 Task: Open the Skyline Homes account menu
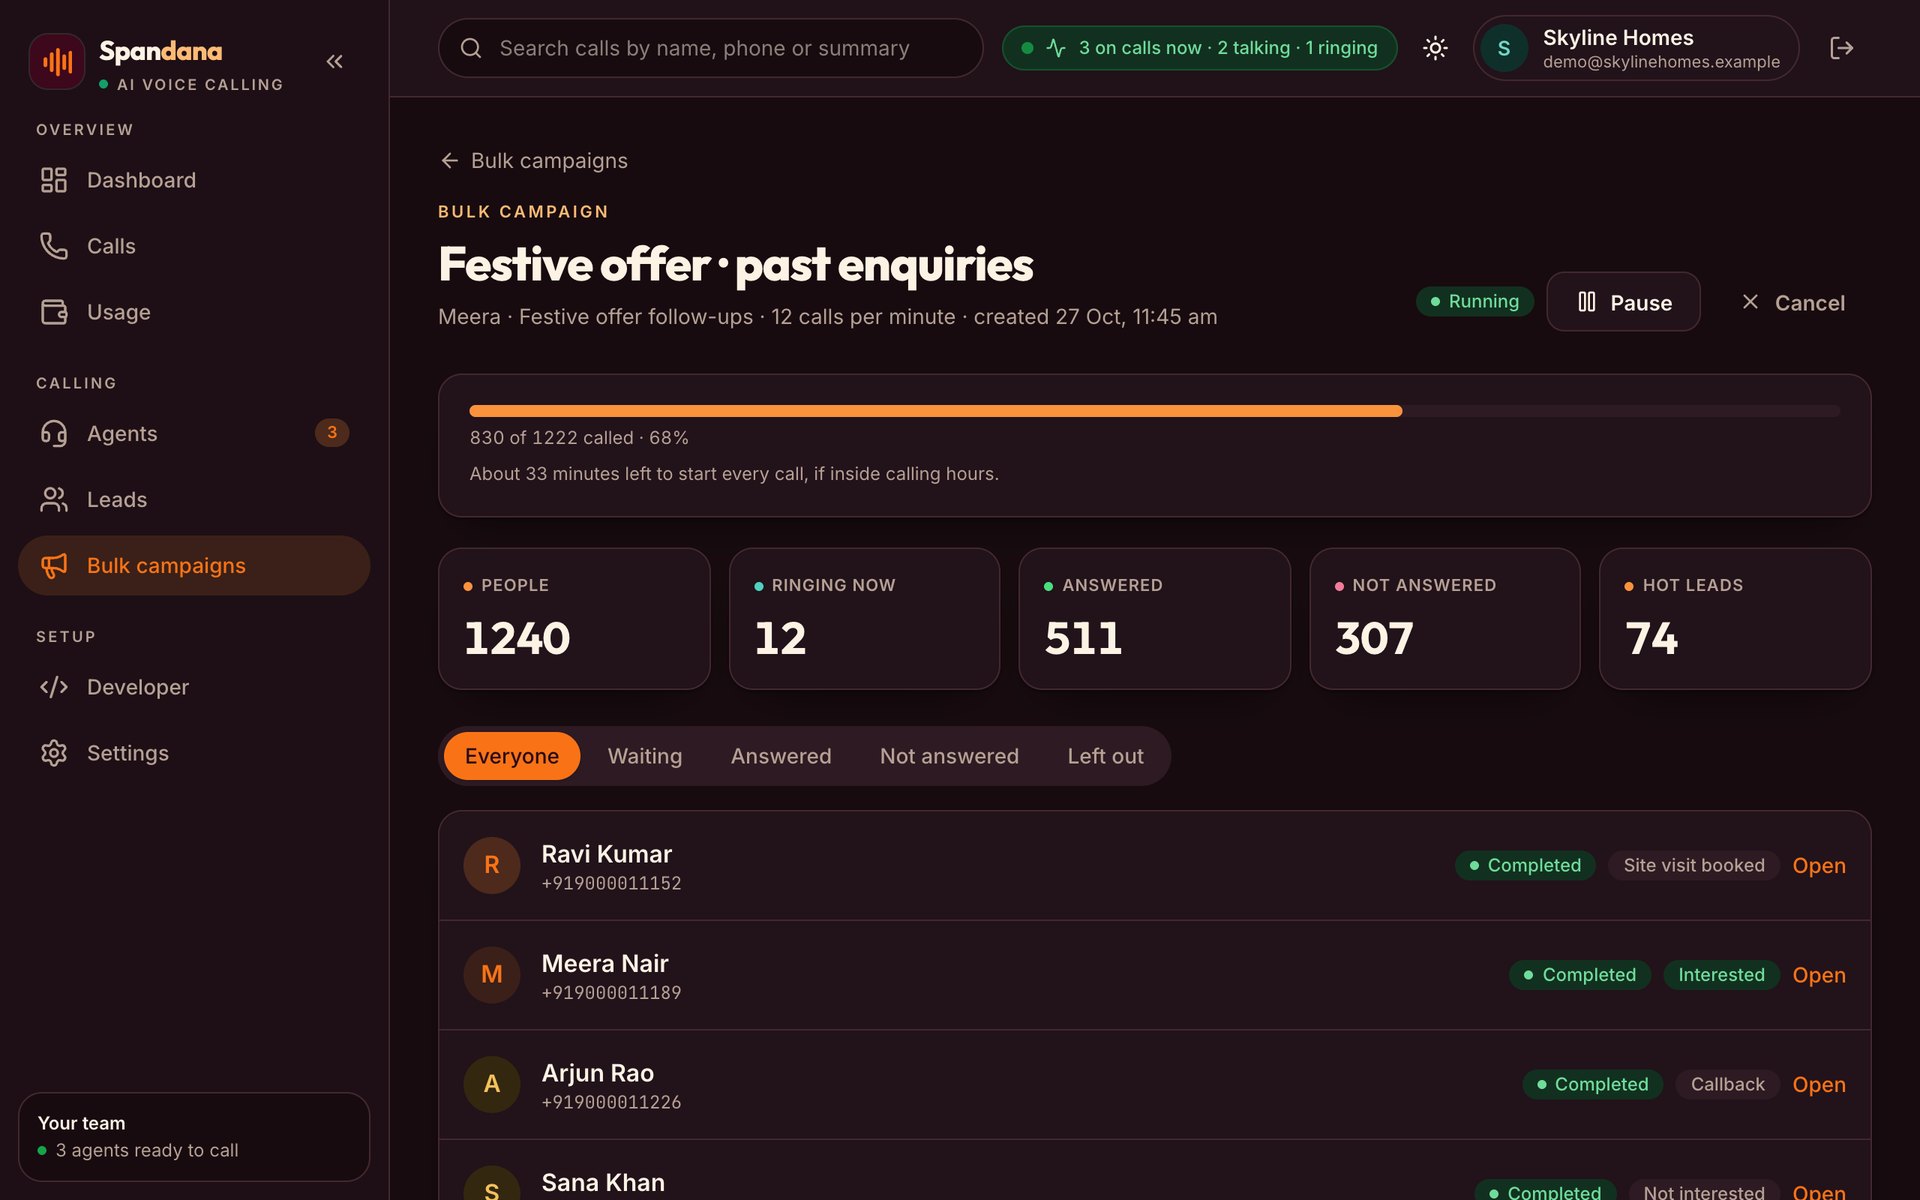pos(1635,48)
